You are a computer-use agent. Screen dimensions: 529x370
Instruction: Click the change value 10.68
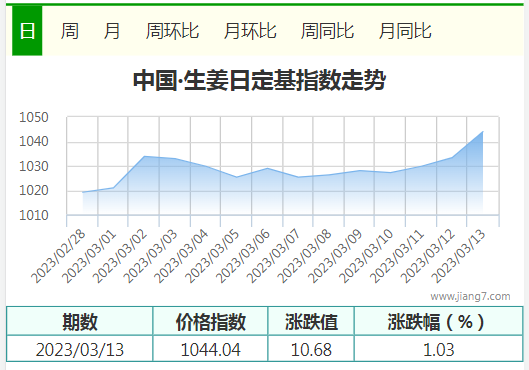pyautogui.click(x=311, y=349)
